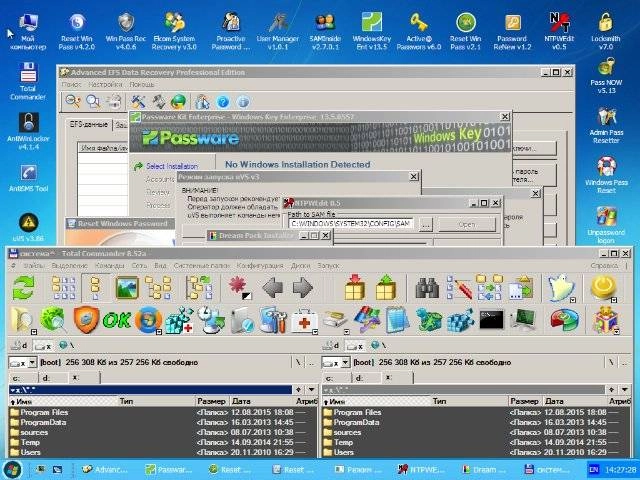The width and height of the screenshot is (640, 480).
Task: Open the Lockmith v7.0 desktop icon
Action: [x=606, y=32]
